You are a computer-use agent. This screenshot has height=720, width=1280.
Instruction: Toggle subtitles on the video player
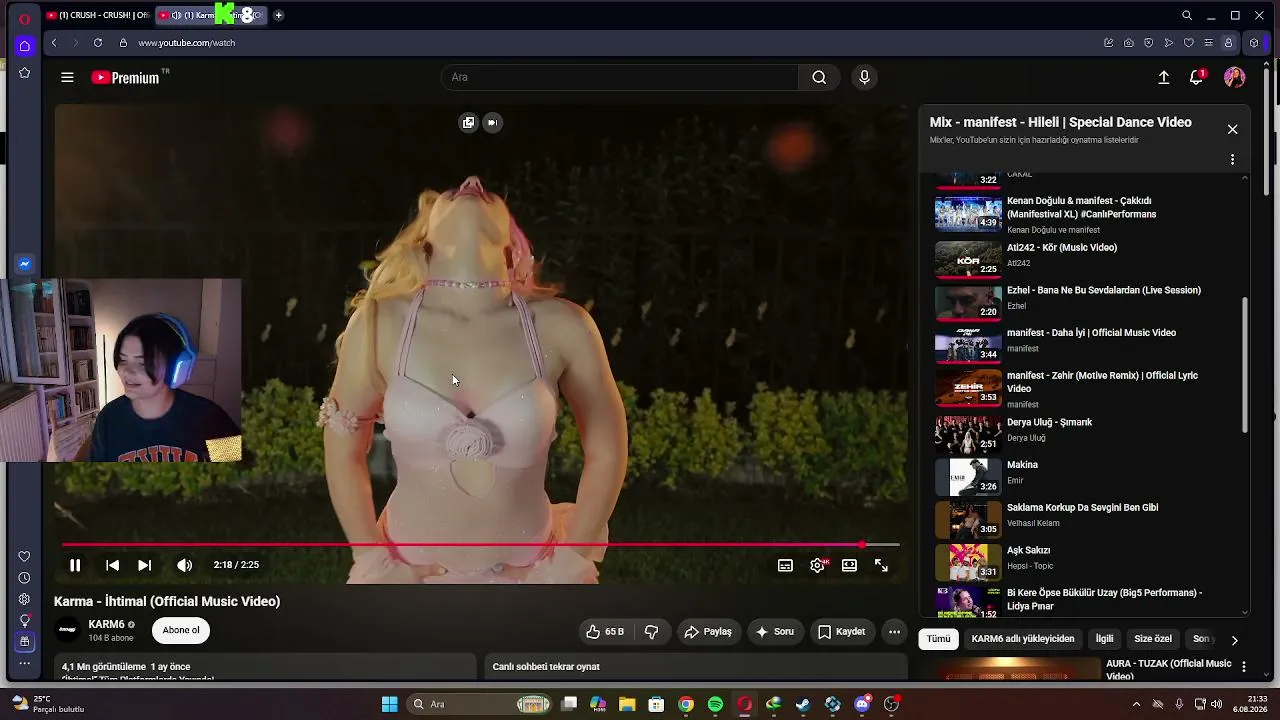click(785, 565)
